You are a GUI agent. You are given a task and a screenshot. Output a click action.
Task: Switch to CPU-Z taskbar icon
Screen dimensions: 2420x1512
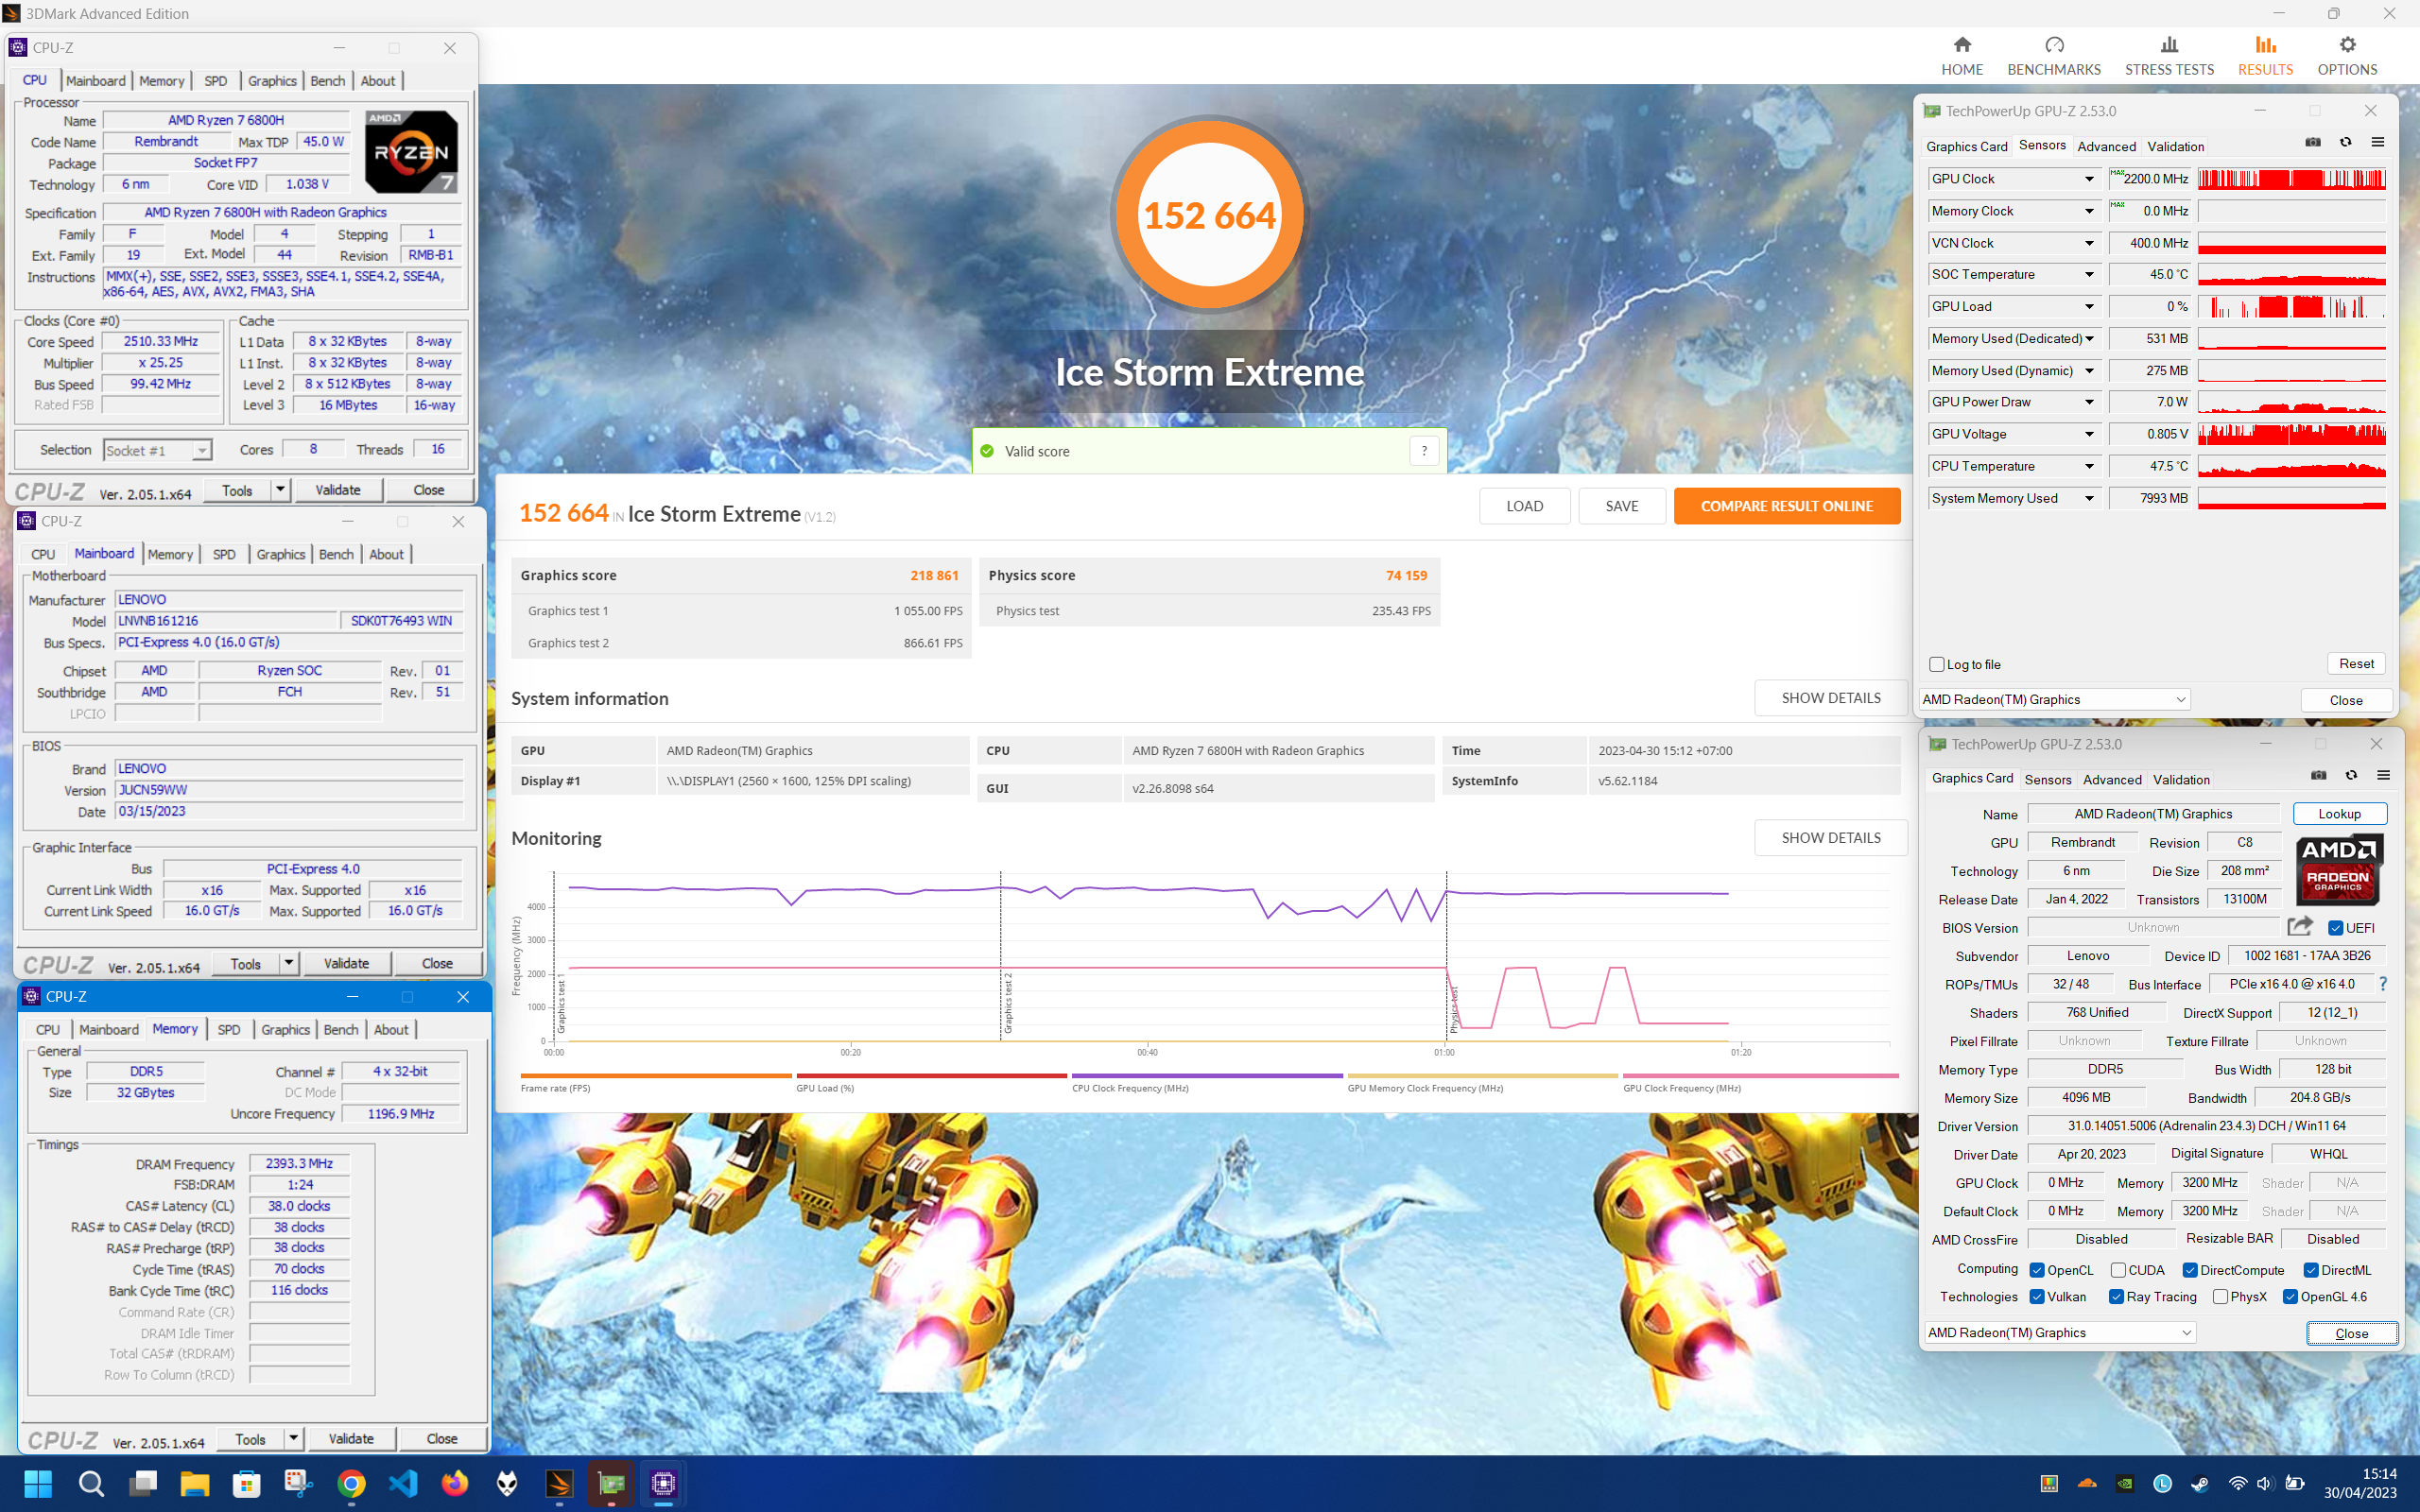click(x=663, y=1483)
